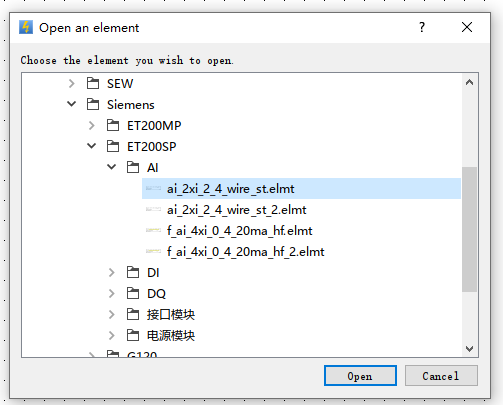Collapse the Siemens folder chevron
This screenshot has width=503, height=405.
coord(71,104)
